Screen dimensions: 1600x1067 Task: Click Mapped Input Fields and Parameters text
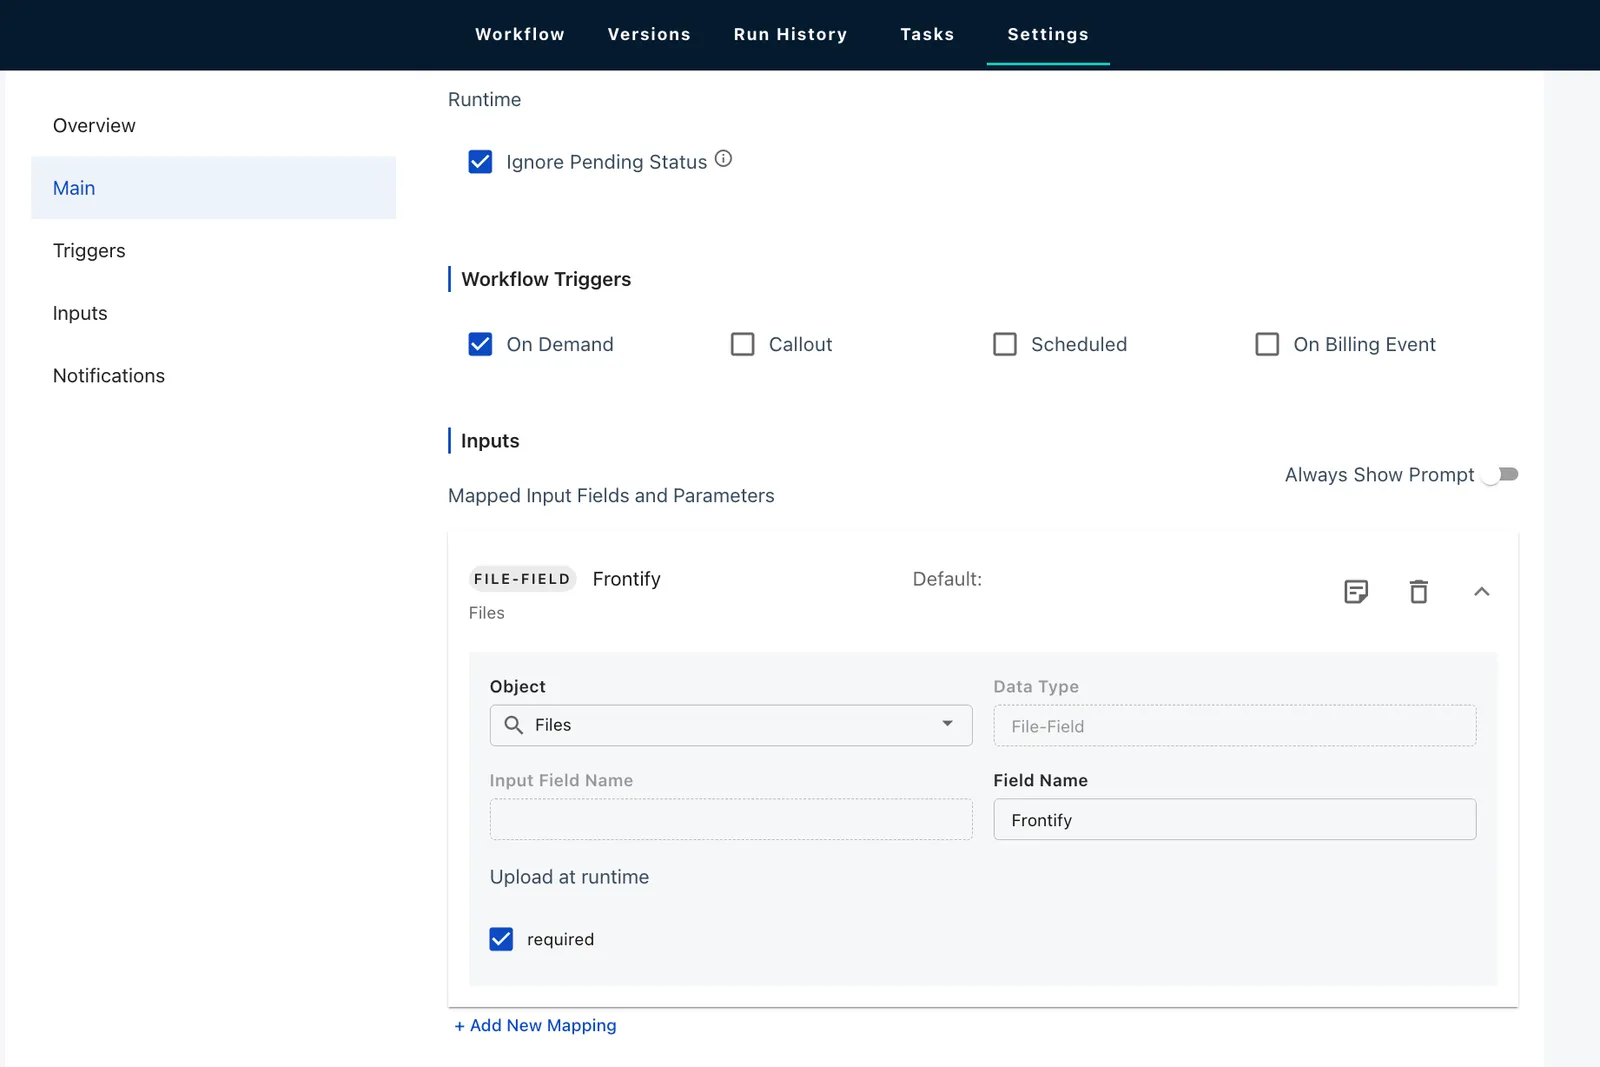point(611,496)
